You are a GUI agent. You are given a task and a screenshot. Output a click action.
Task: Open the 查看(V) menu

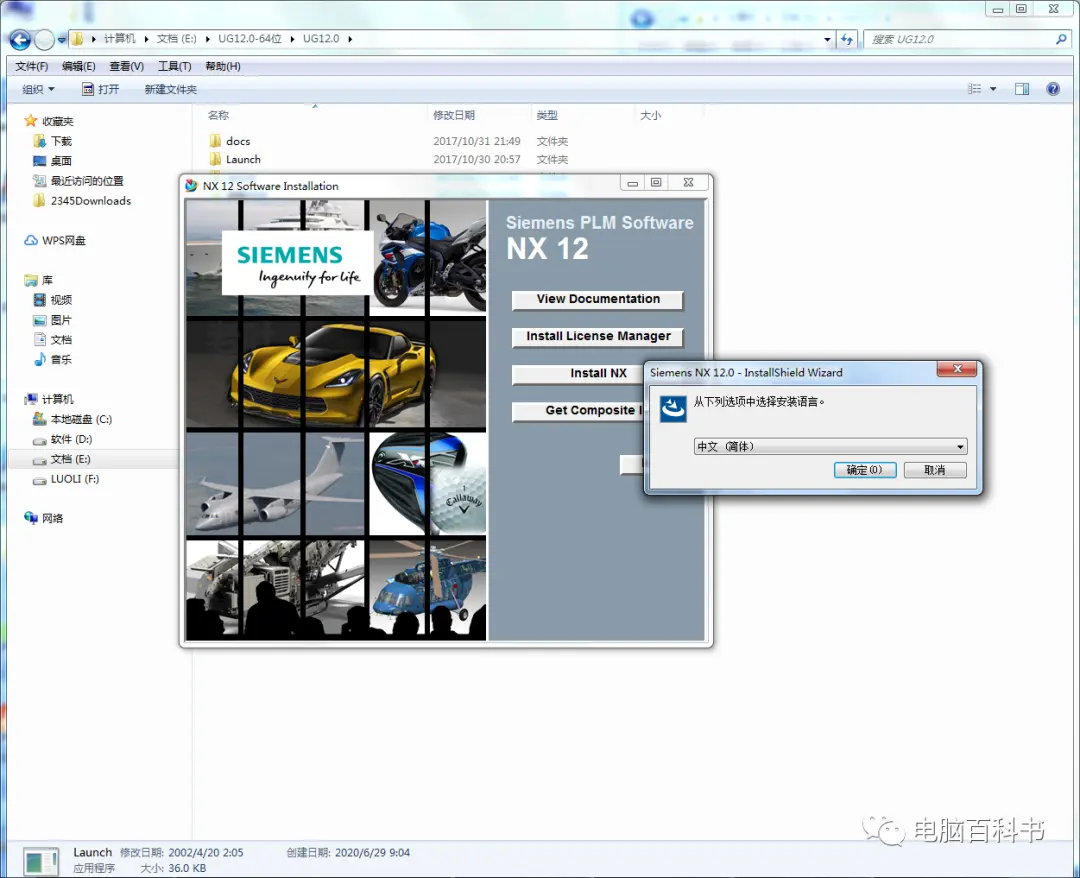click(x=127, y=66)
